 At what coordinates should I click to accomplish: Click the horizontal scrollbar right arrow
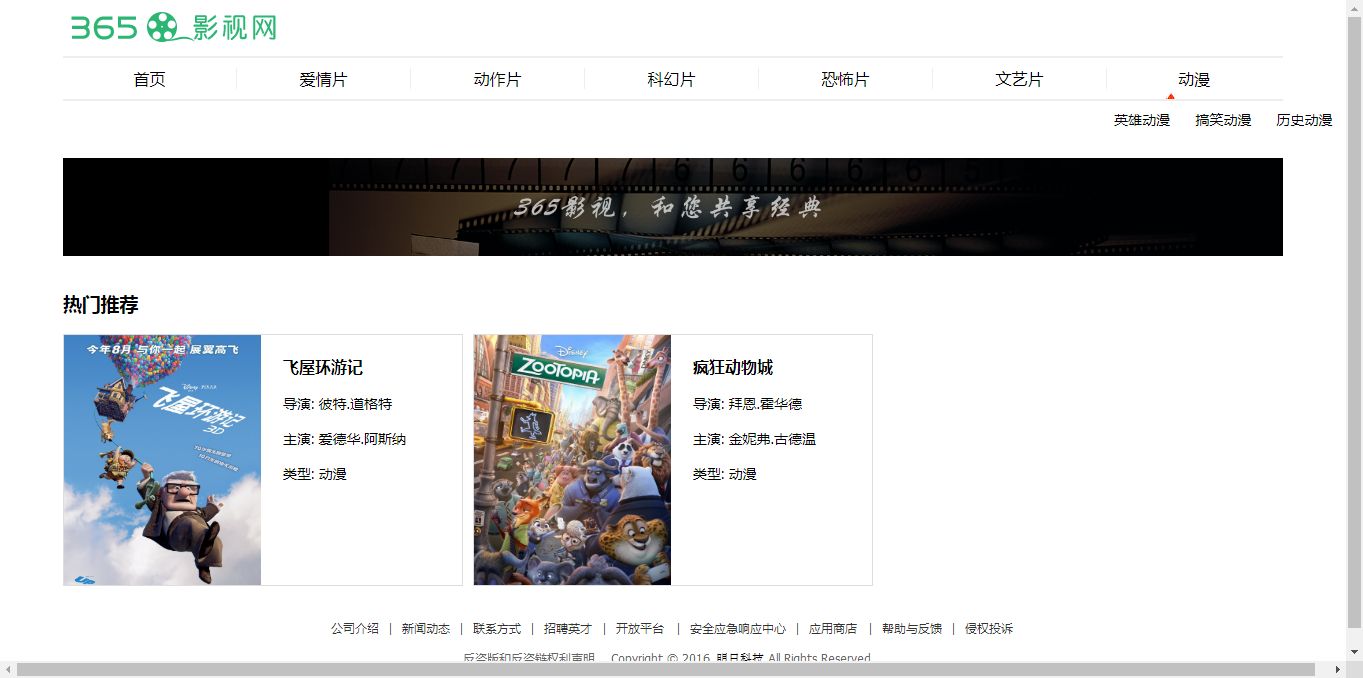[1337, 669]
